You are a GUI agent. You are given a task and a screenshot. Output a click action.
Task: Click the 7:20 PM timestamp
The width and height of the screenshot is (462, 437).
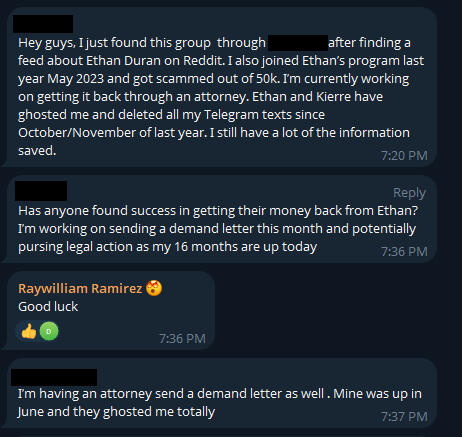coord(404,155)
